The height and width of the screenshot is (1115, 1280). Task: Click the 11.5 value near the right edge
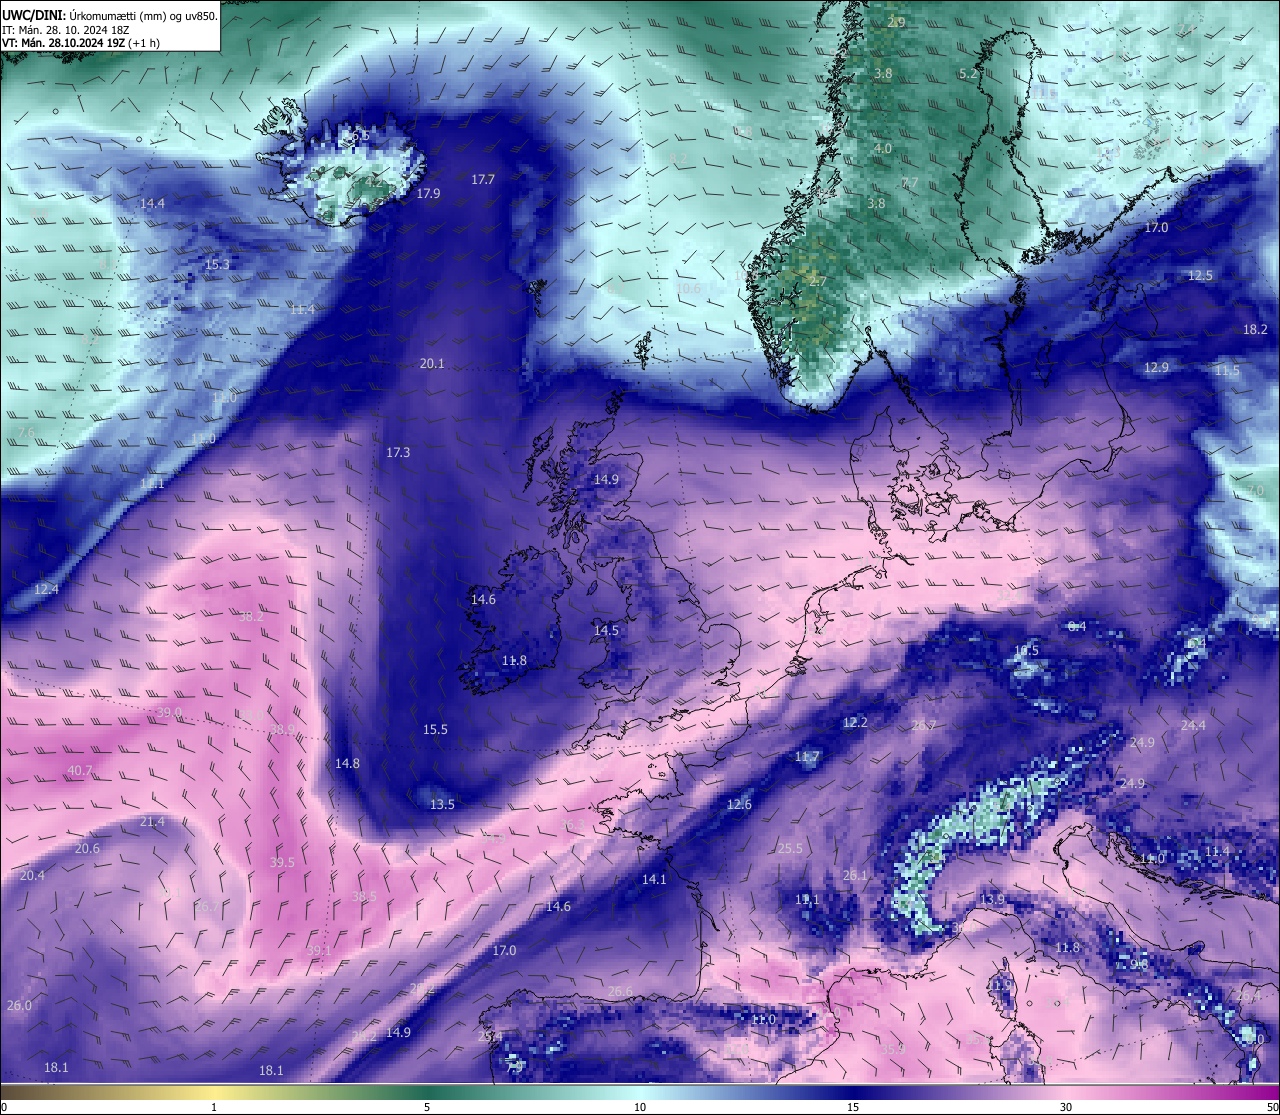coord(1227,370)
